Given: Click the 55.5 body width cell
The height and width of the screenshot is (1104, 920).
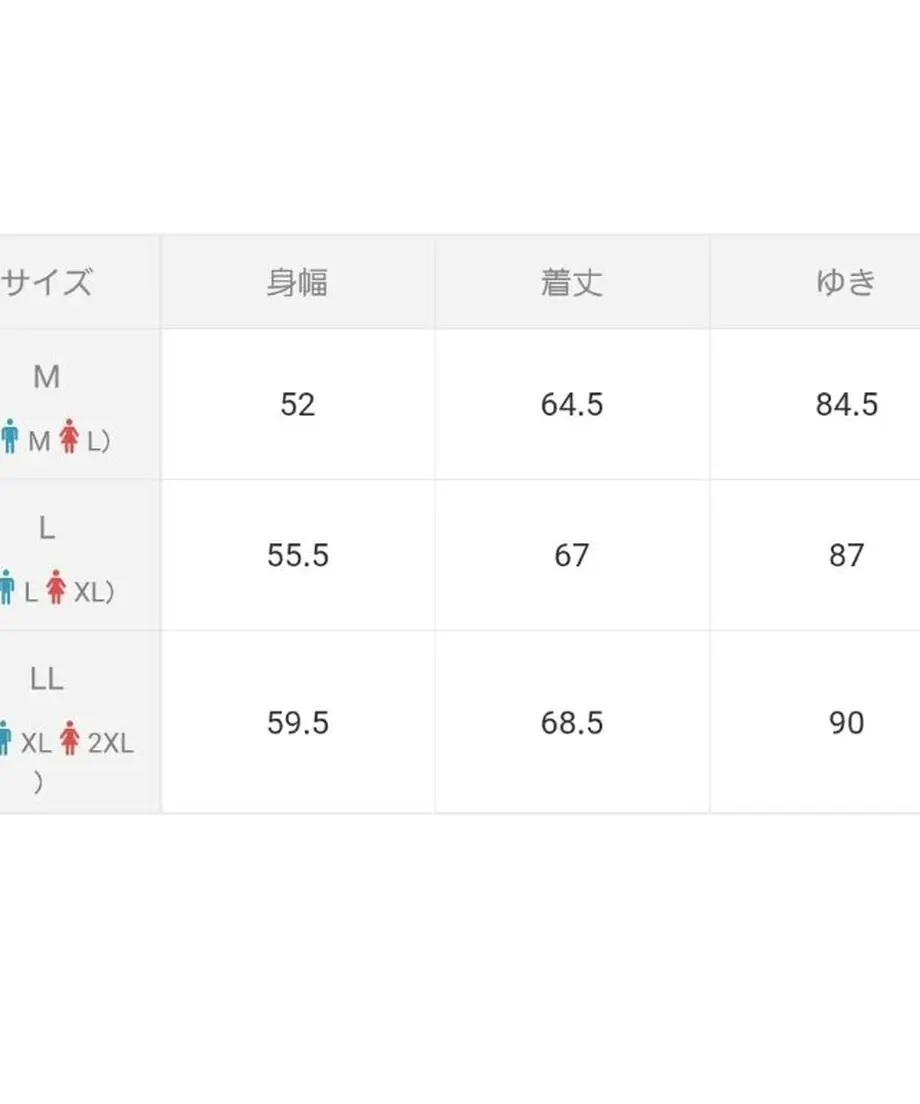Looking at the screenshot, I should [x=297, y=555].
